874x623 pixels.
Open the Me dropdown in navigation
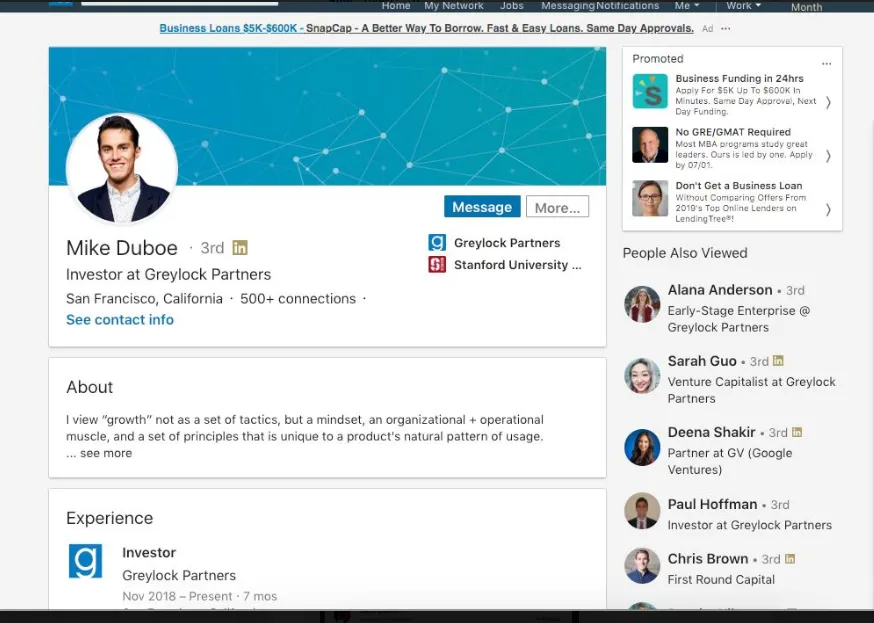coord(687,6)
